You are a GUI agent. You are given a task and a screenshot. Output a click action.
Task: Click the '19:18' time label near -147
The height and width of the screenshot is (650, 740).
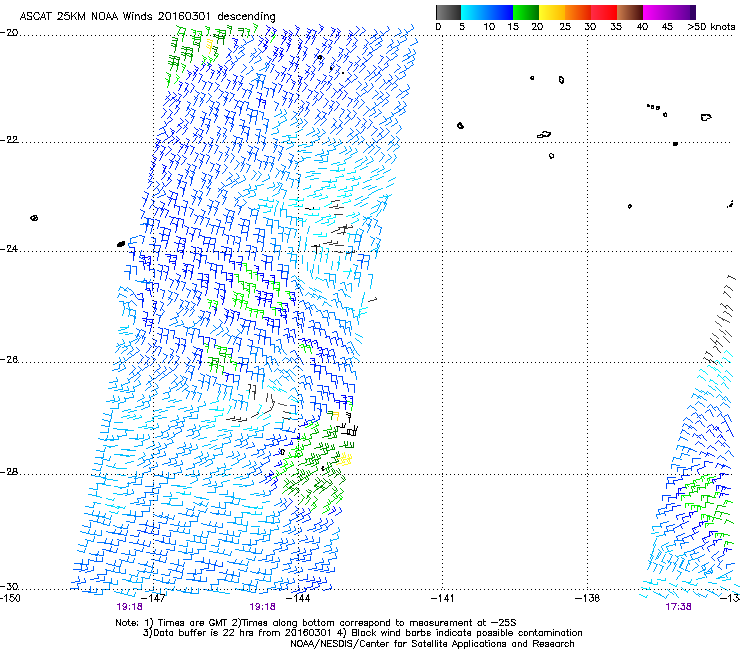(x=130, y=607)
